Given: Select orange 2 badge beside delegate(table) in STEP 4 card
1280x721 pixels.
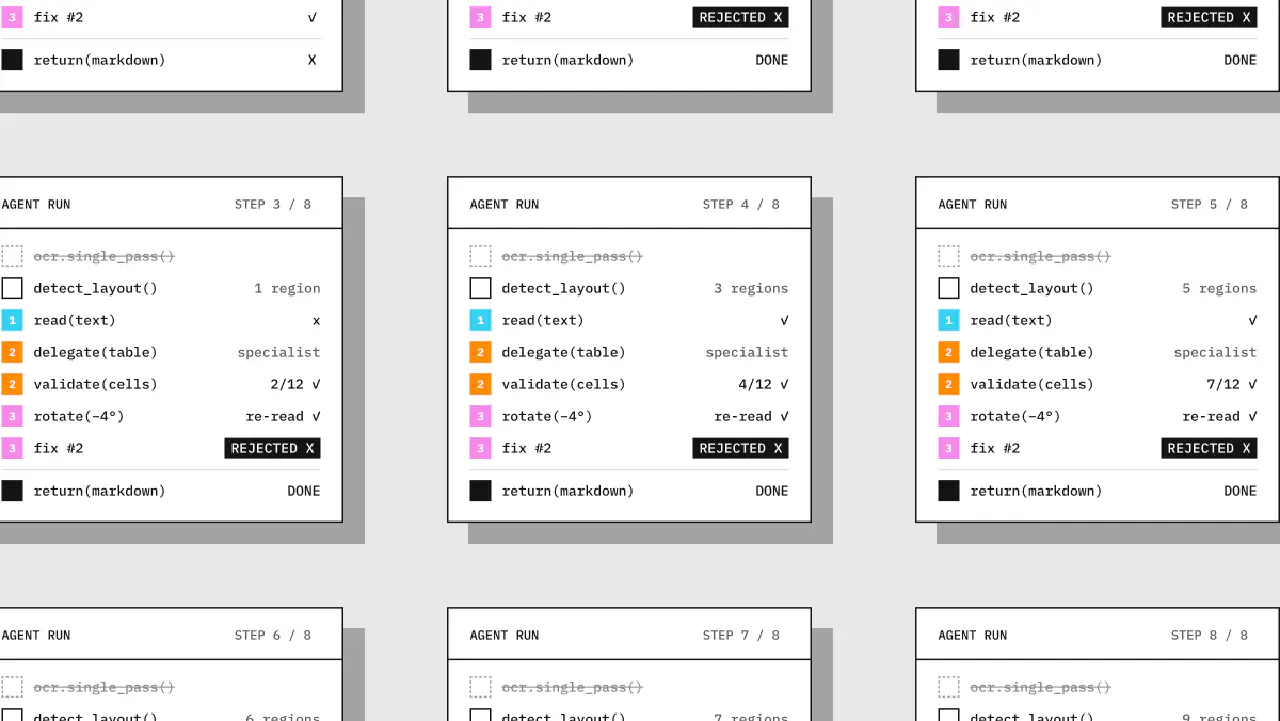Looking at the screenshot, I should pyautogui.click(x=480, y=352).
